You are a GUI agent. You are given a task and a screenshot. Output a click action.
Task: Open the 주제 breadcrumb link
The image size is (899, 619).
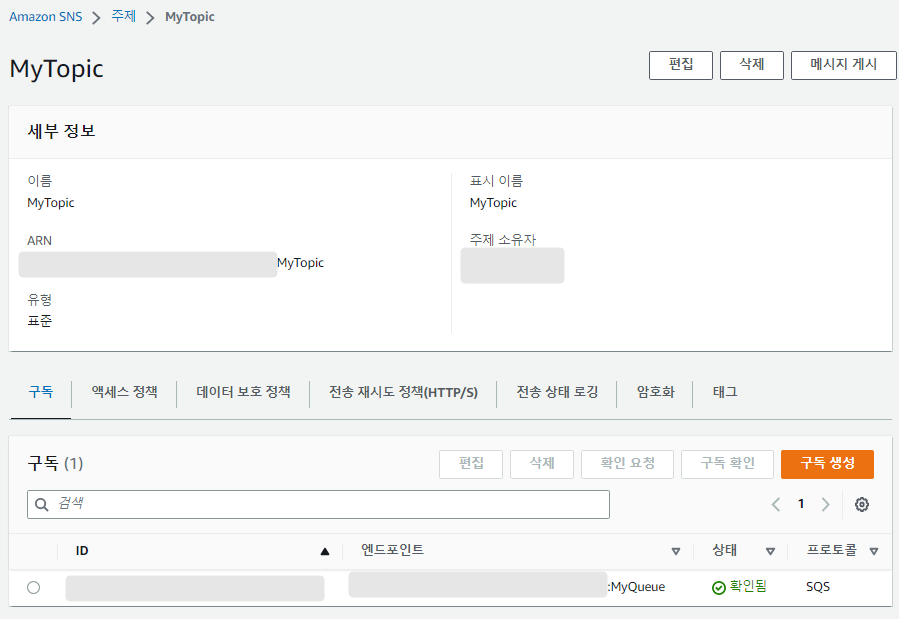pyautogui.click(x=123, y=16)
